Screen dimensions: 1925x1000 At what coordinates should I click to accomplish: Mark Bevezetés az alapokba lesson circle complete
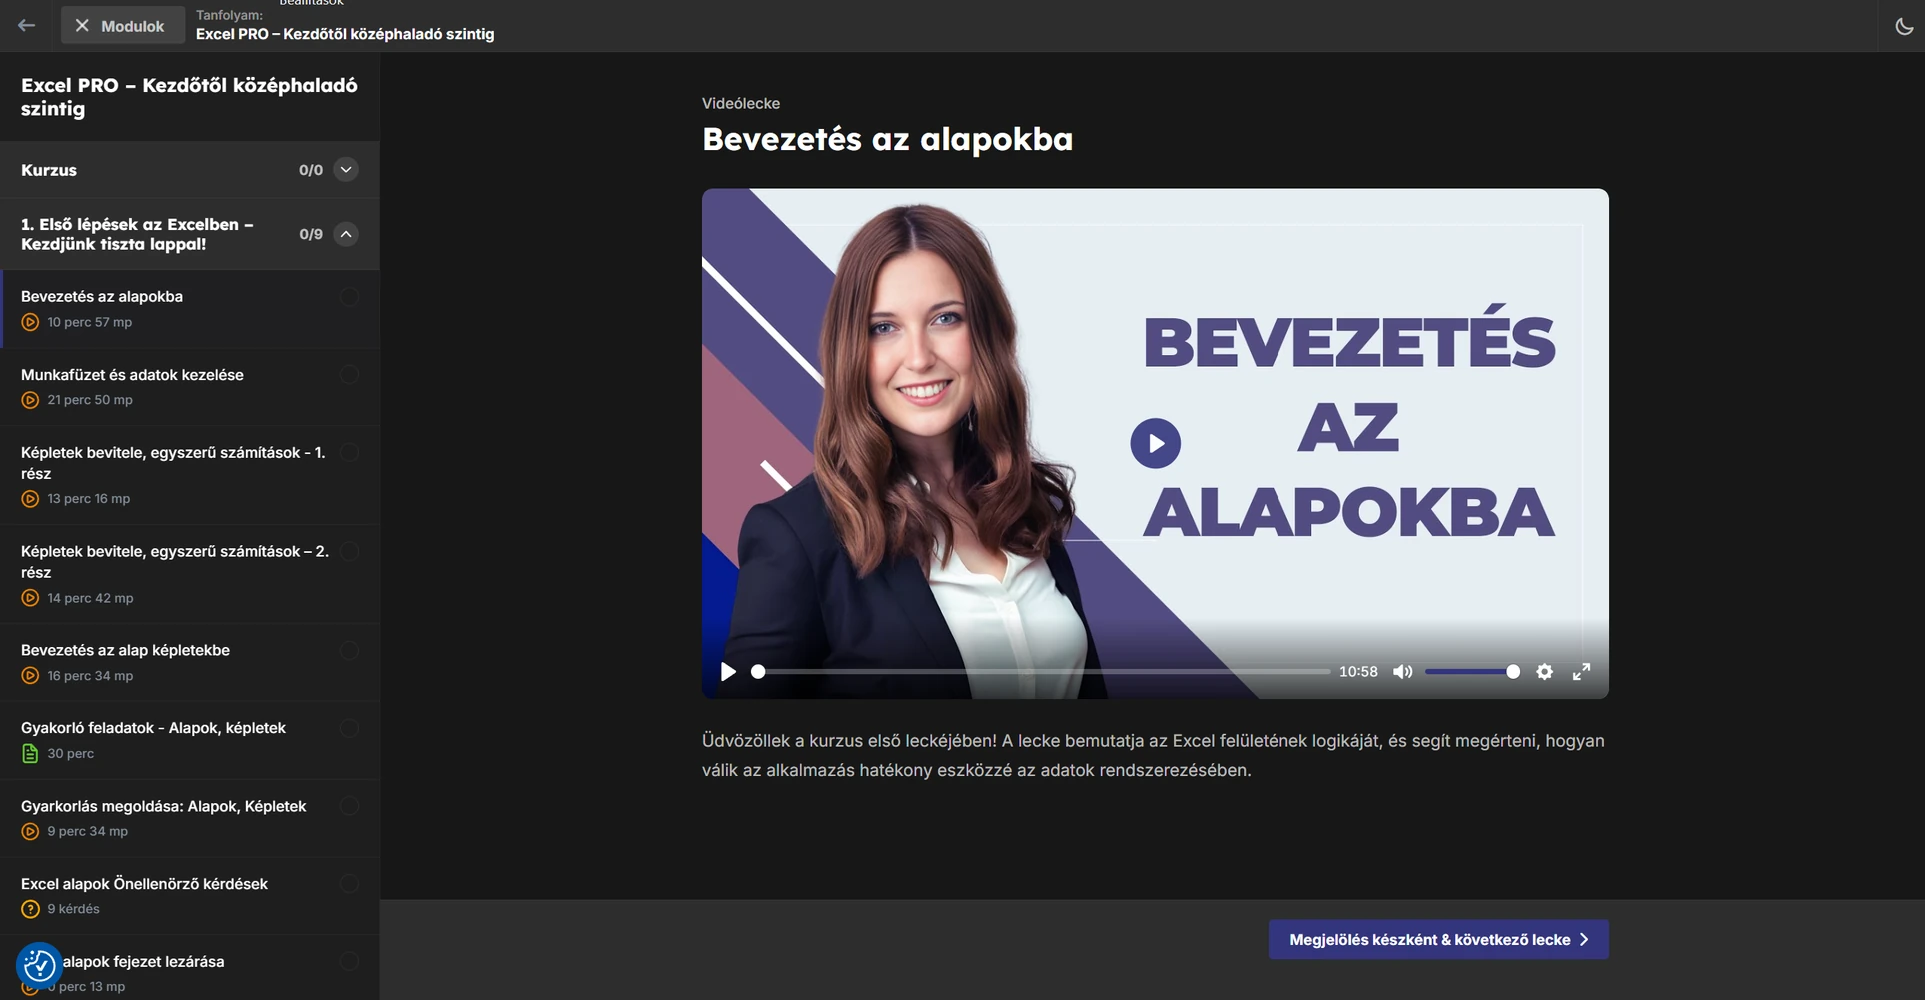pos(349,297)
